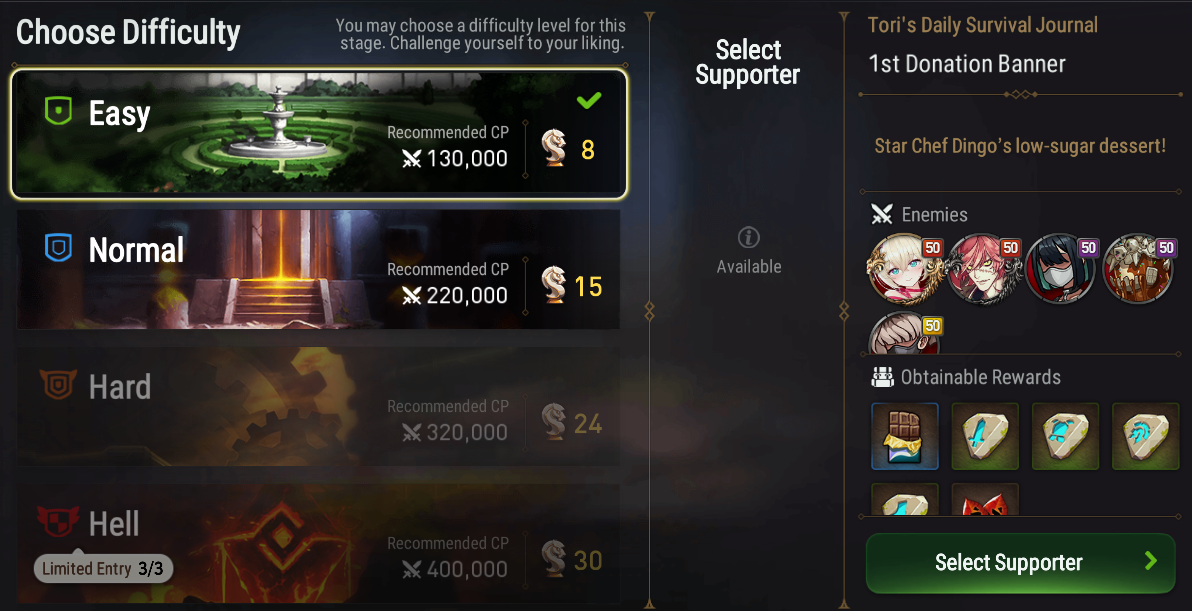Select the blonde girl enemy portrait
The width and height of the screenshot is (1192, 611).
(x=905, y=269)
